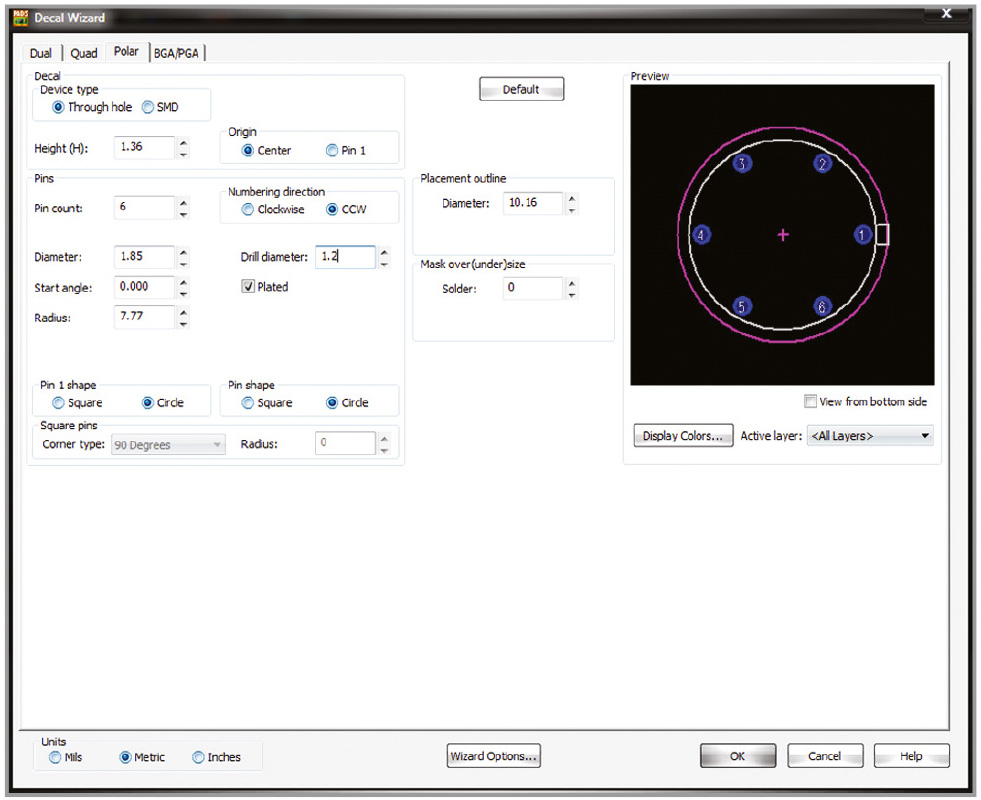The image size is (981, 800).
Task: Decrease the Height (H) value with the down arrow
Action: pyautogui.click(x=183, y=154)
